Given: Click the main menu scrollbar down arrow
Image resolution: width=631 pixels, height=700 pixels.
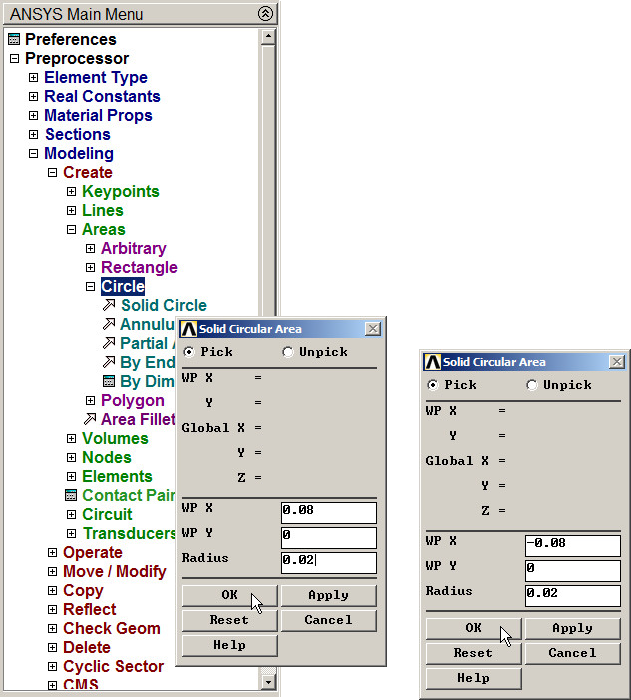Looking at the screenshot, I should (x=267, y=682).
